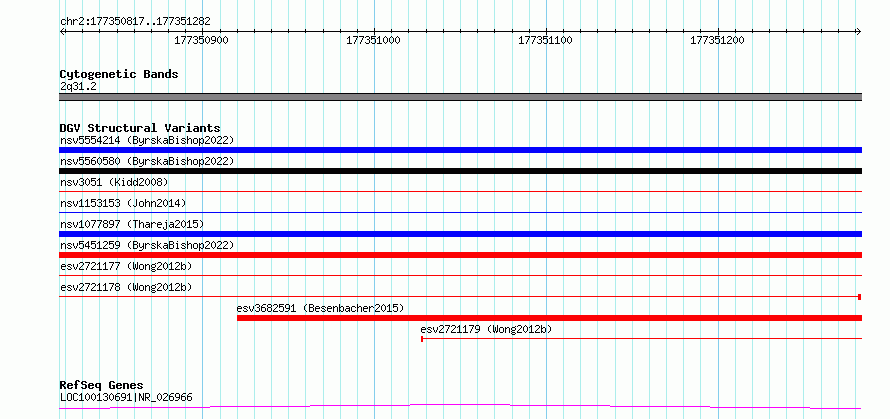Click the right arrow end of ruler
This screenshot has height=419, width=890.
[859, 31]
